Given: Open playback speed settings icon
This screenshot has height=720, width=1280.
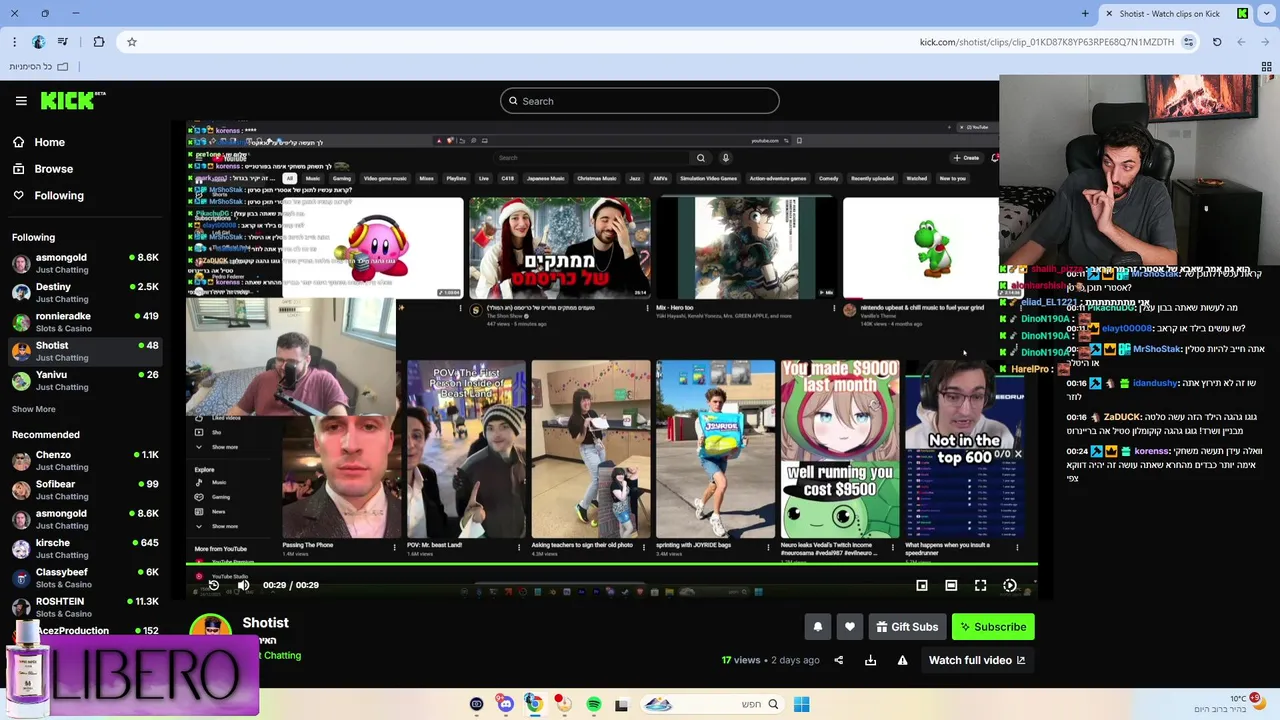Looking at the screenshot, I should click(x=1010, y=585).
